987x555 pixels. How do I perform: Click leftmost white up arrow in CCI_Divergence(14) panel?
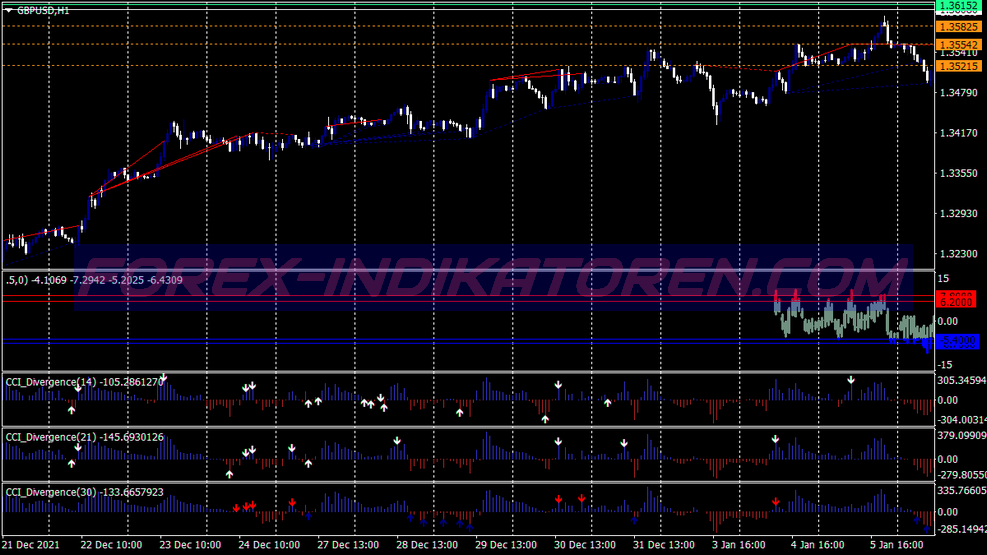[72, 409]
